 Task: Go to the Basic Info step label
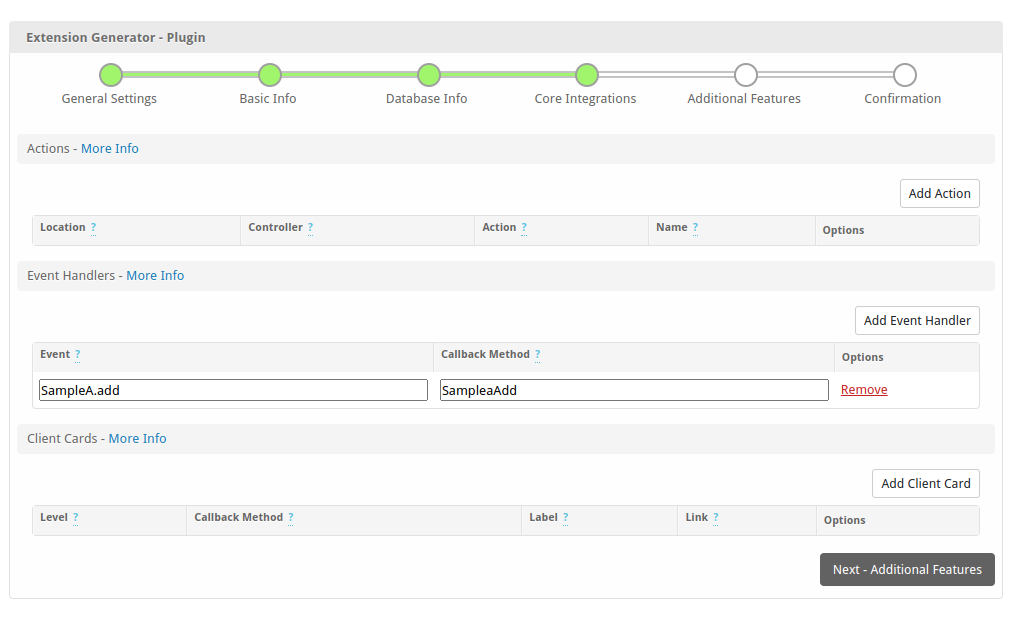[x=268, y=99]
